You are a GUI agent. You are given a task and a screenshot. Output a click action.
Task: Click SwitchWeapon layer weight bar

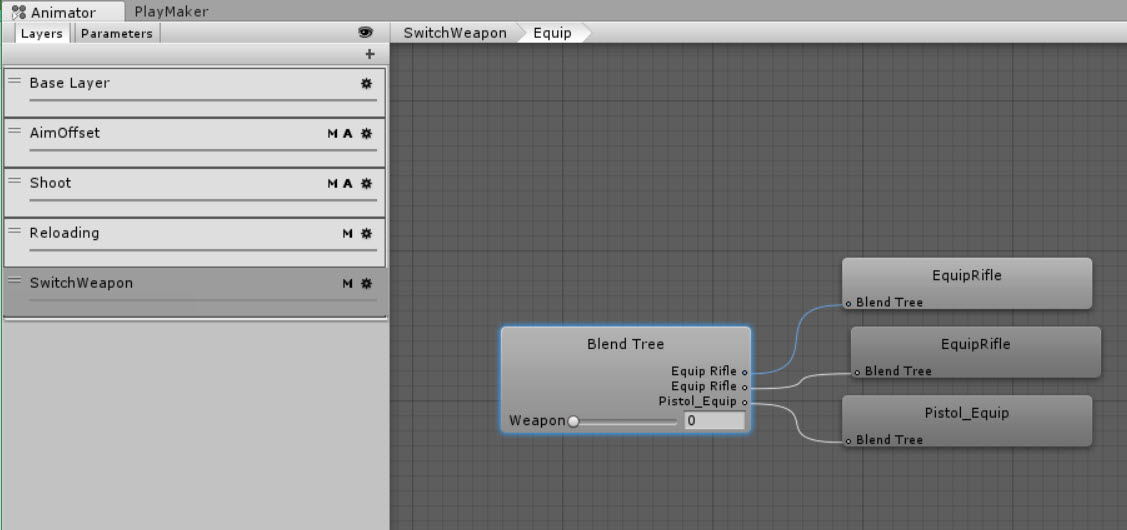pos(203,300)
